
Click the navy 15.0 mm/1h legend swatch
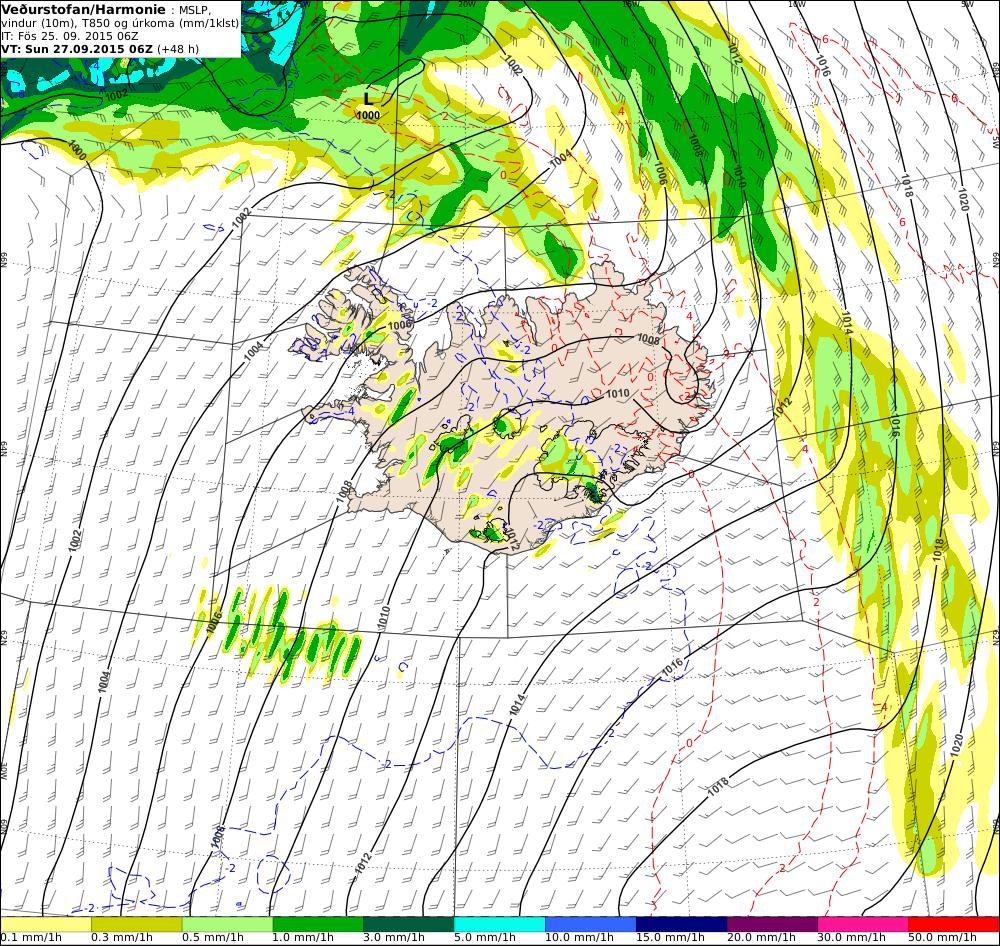point(681,924)
